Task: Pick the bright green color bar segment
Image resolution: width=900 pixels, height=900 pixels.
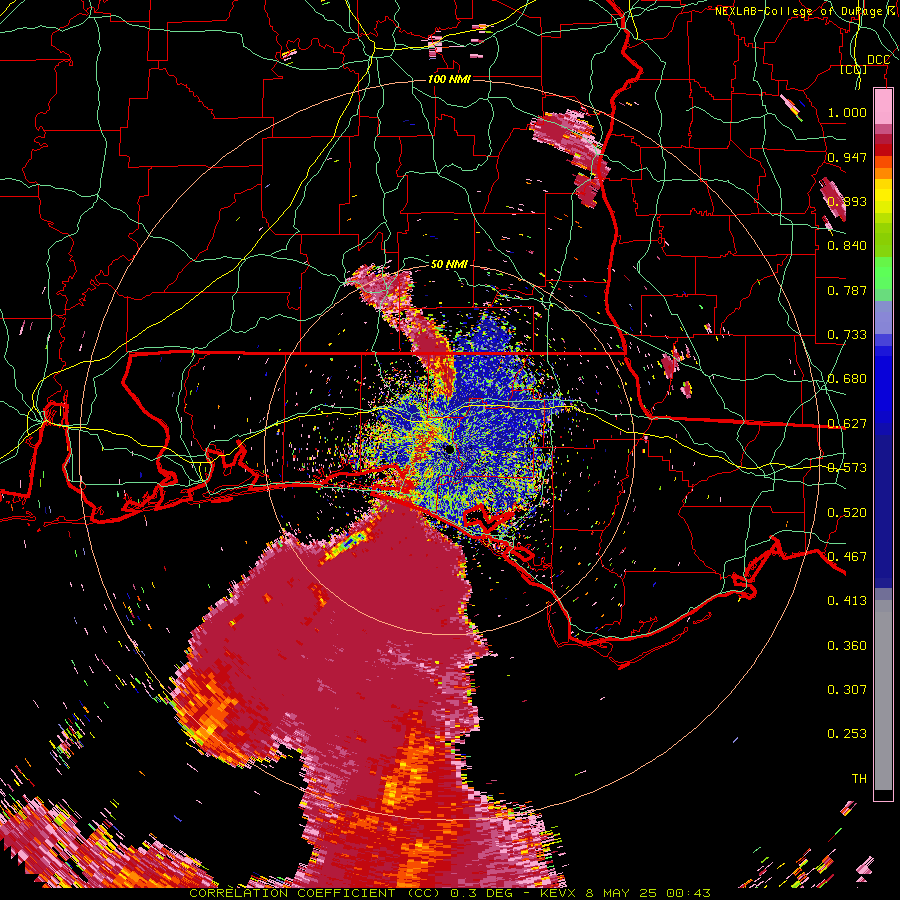Action: click(x=883, y=273)
